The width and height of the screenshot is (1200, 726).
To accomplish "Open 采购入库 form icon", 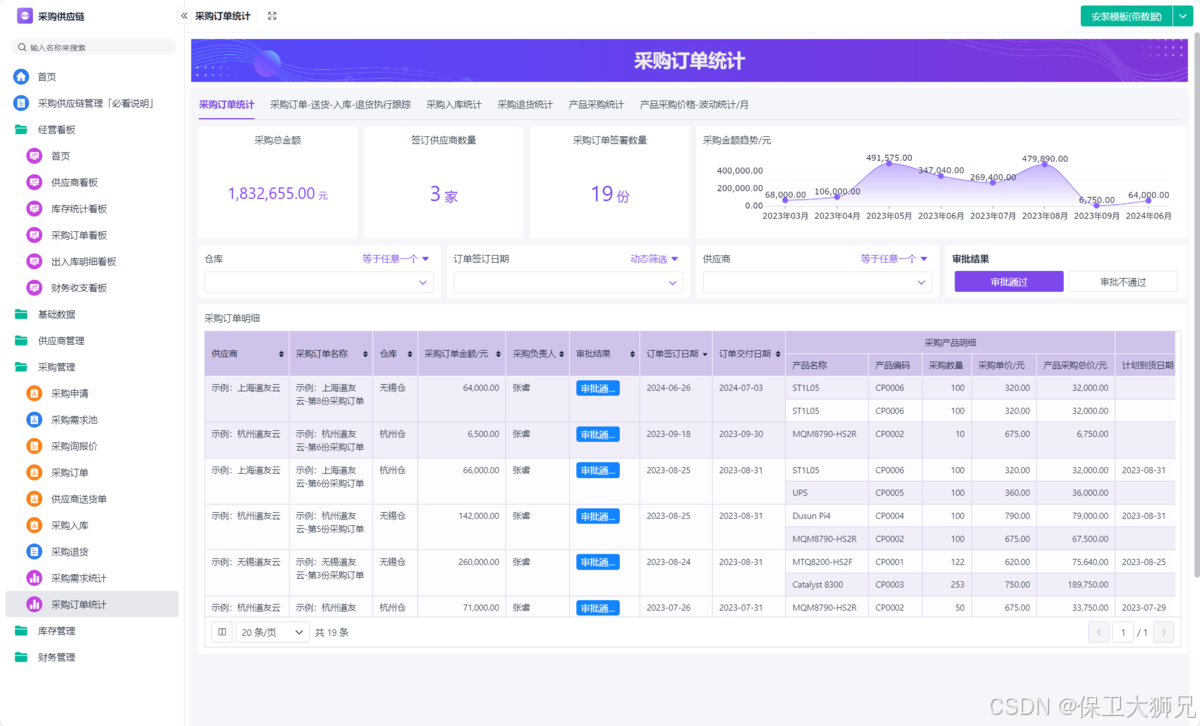I will coord(34,525).
